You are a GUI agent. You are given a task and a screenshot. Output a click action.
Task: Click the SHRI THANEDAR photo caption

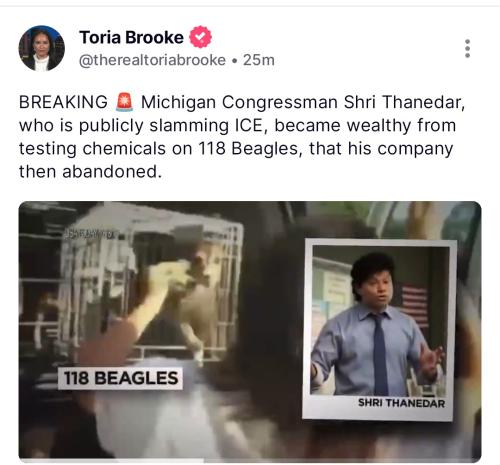tap(401, 403)
